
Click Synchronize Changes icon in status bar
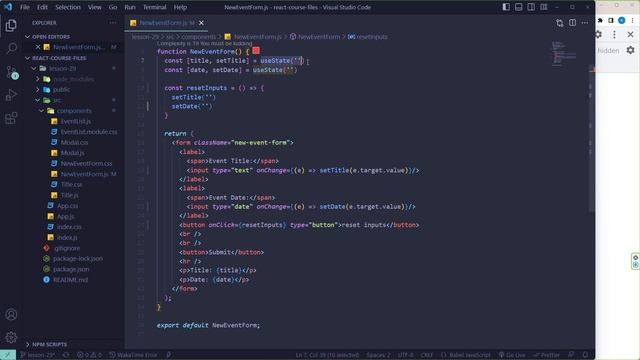pos(66,355)
